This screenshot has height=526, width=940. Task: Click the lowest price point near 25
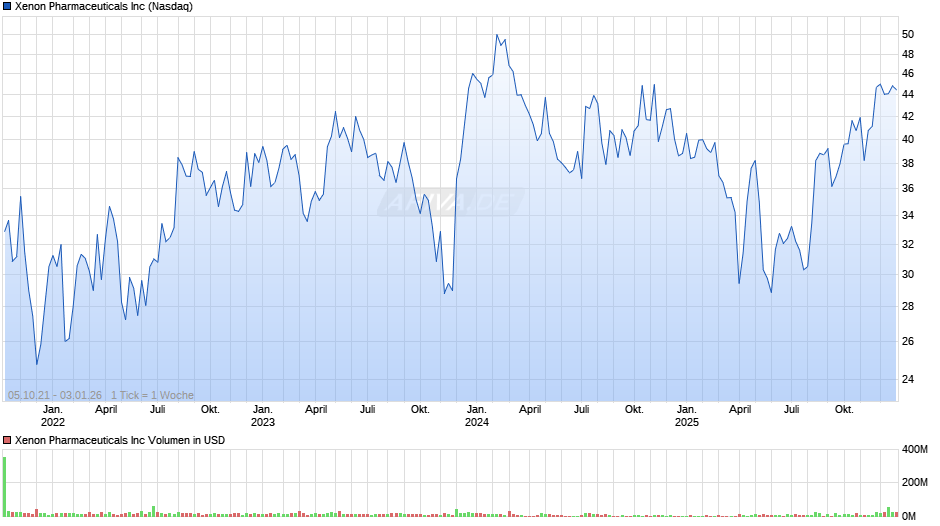click(x=37, y=364)
